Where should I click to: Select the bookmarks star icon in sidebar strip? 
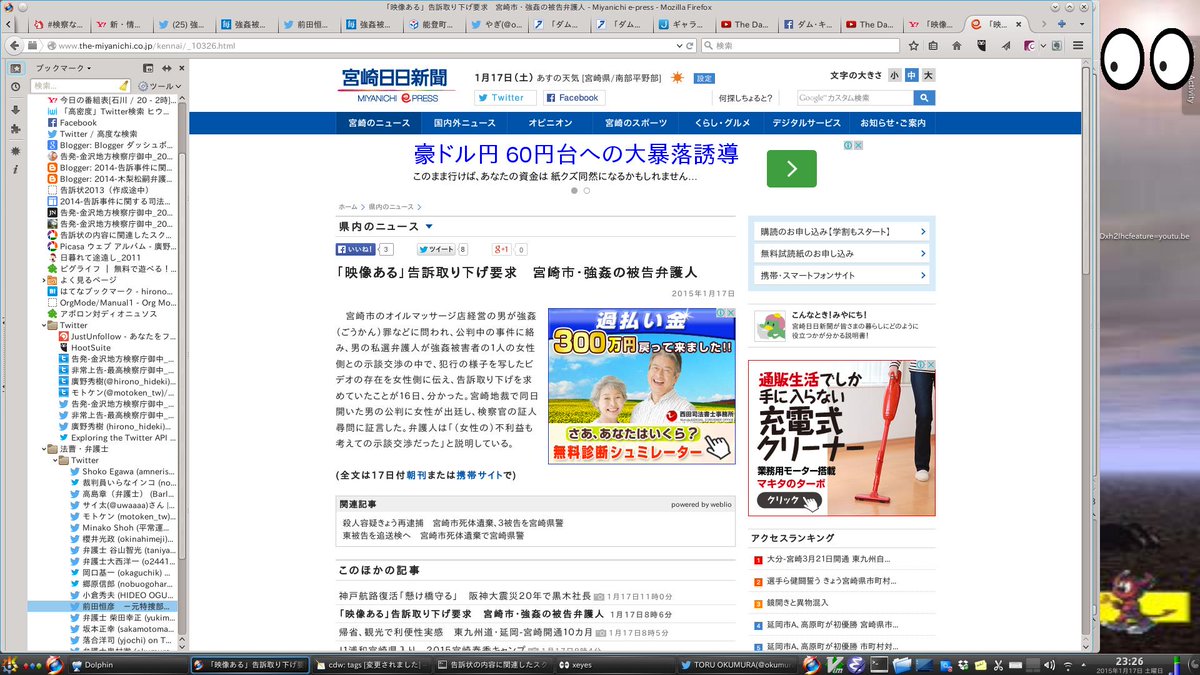[x=15, y=68]
